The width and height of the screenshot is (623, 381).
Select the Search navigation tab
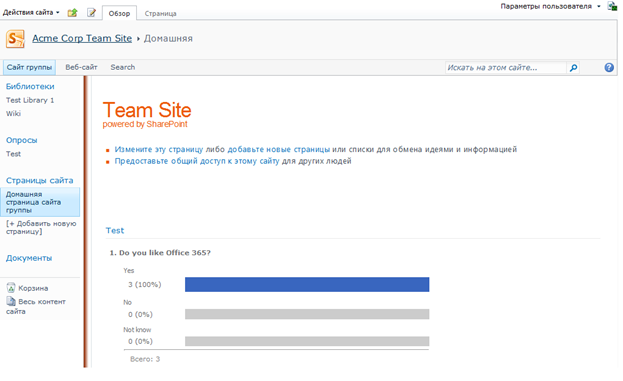(123, 67)
